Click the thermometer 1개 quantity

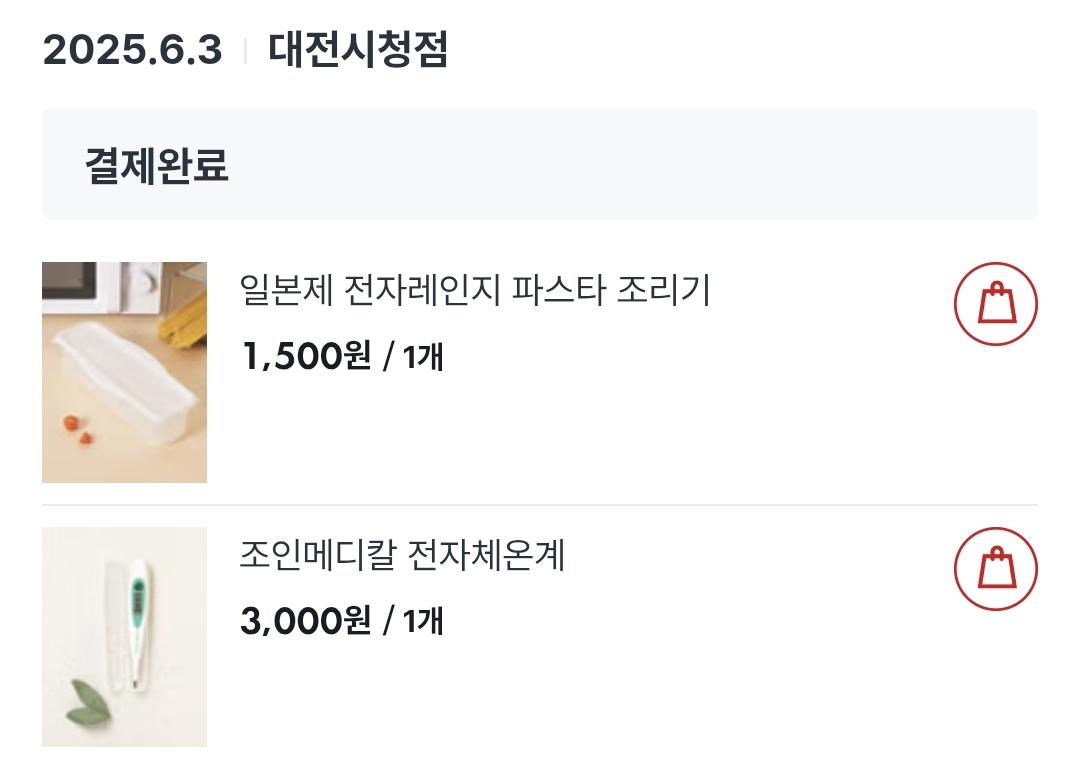click(x=423, y=621)
